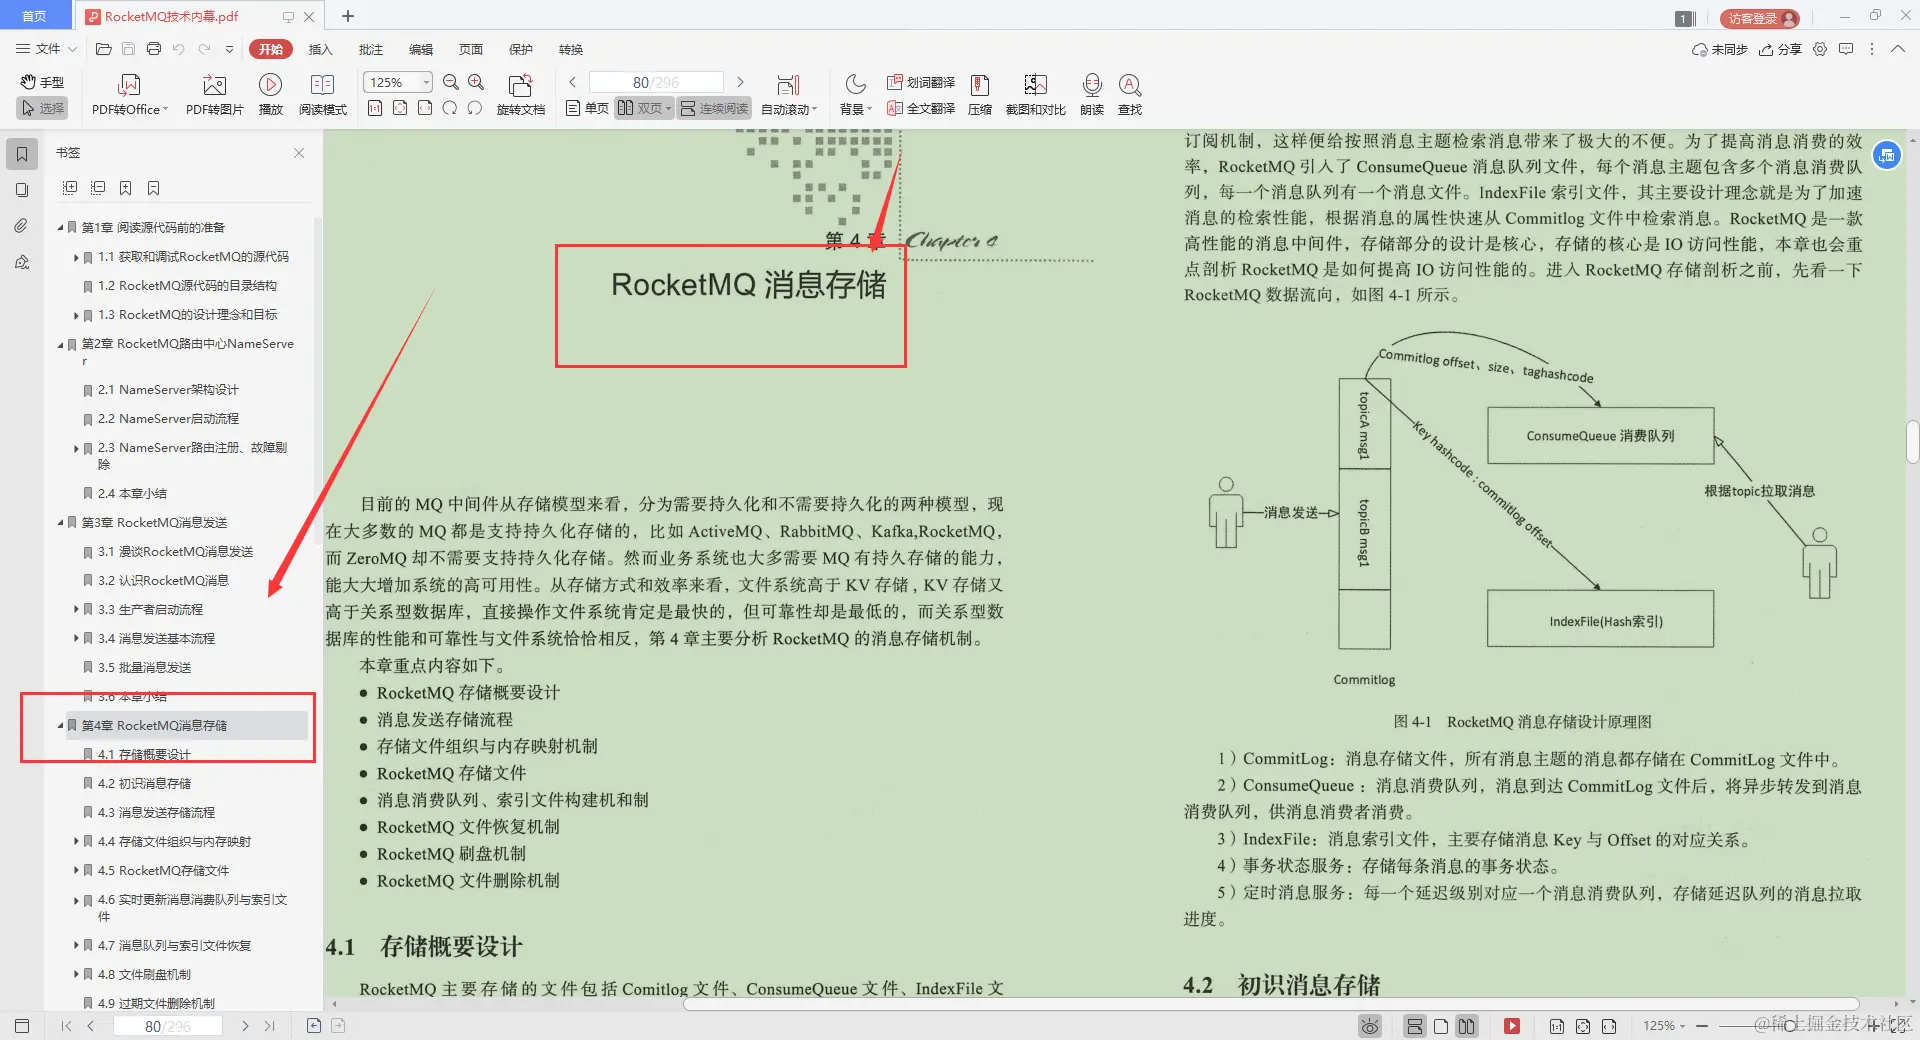
Task: Open the 文件 menu
Action: tap(44, 49)
